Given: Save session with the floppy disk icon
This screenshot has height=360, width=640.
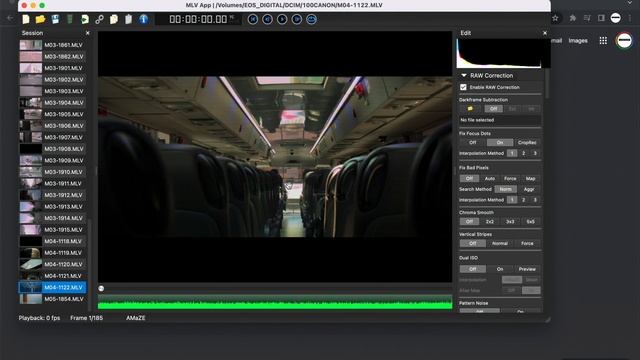Looking at the screenshot, I should point(55,19).
